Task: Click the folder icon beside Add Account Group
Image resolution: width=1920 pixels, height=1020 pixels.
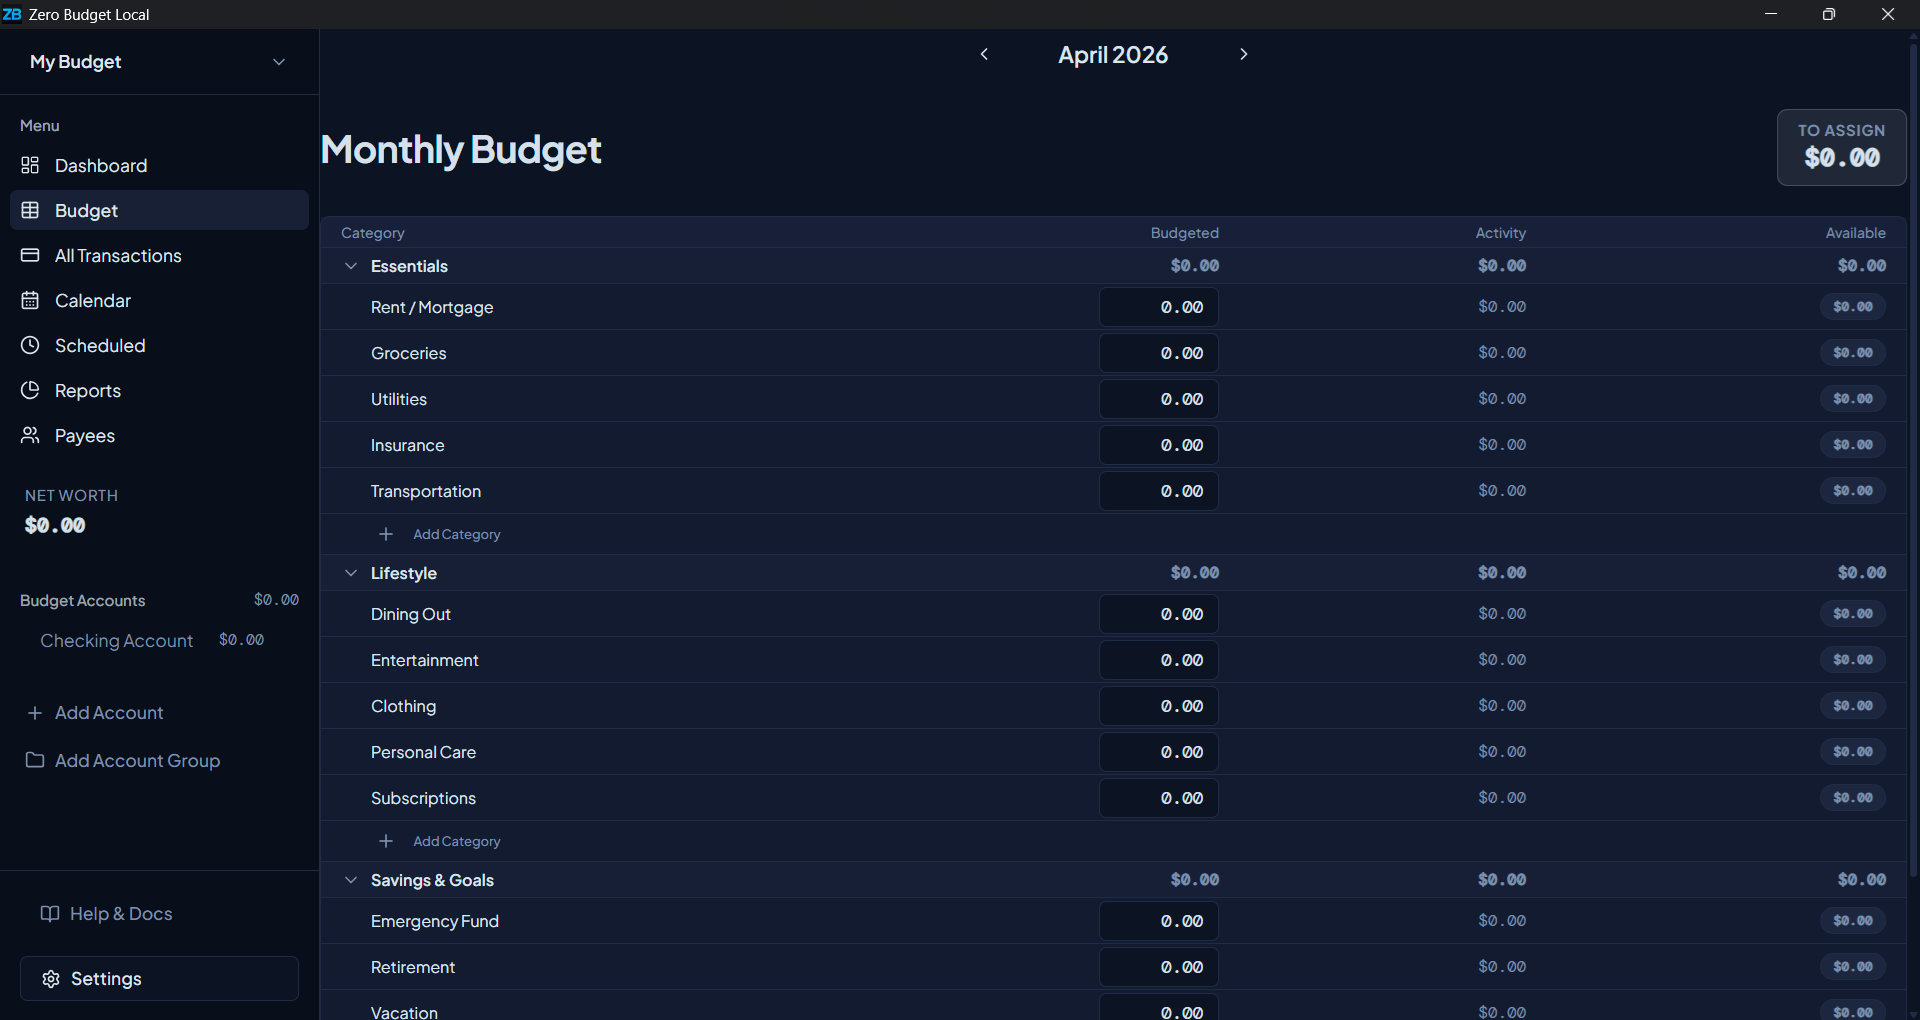Action: pyautogui.click(x=34, y=760)
